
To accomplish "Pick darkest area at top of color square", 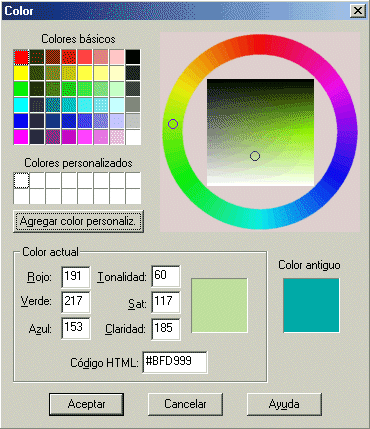I will [x=260, y=83].
